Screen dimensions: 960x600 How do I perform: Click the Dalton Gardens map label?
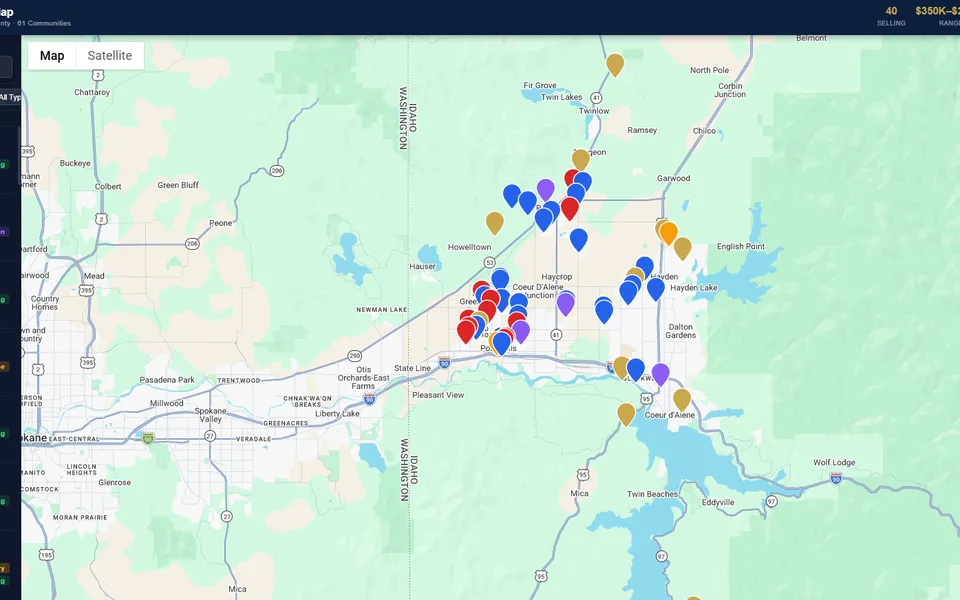point(680,331)
